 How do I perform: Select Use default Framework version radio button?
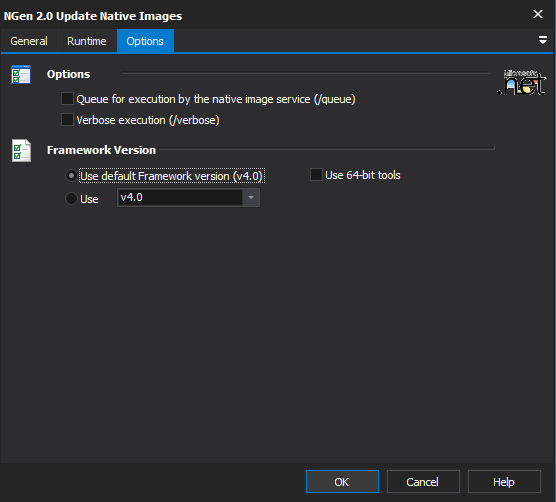[x=71, y=176]
